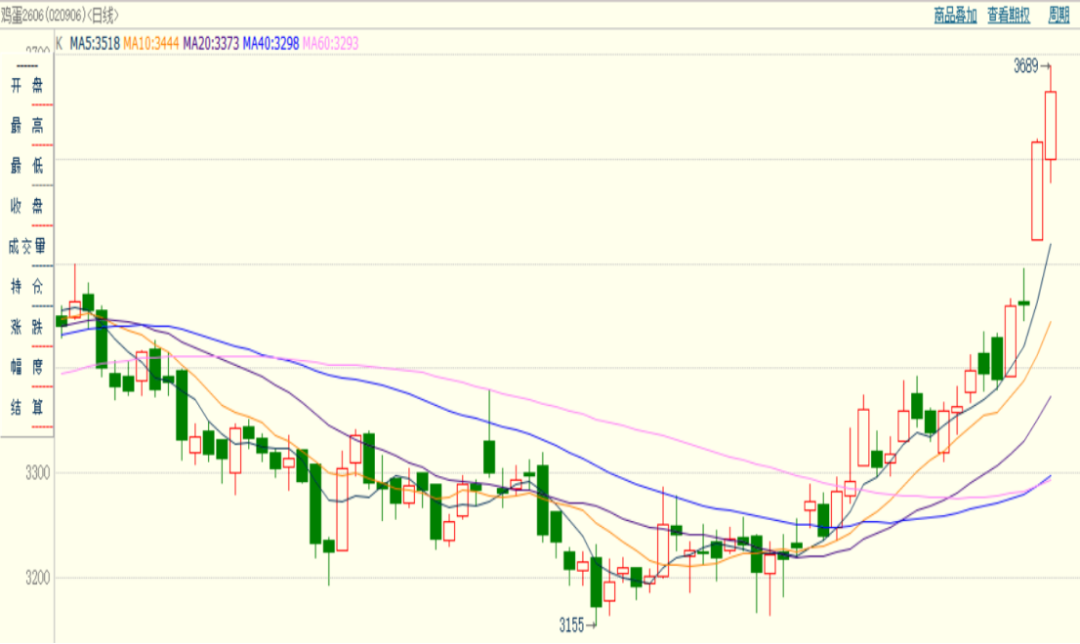Click the 收盘 row in info panel

coord(27,205)
